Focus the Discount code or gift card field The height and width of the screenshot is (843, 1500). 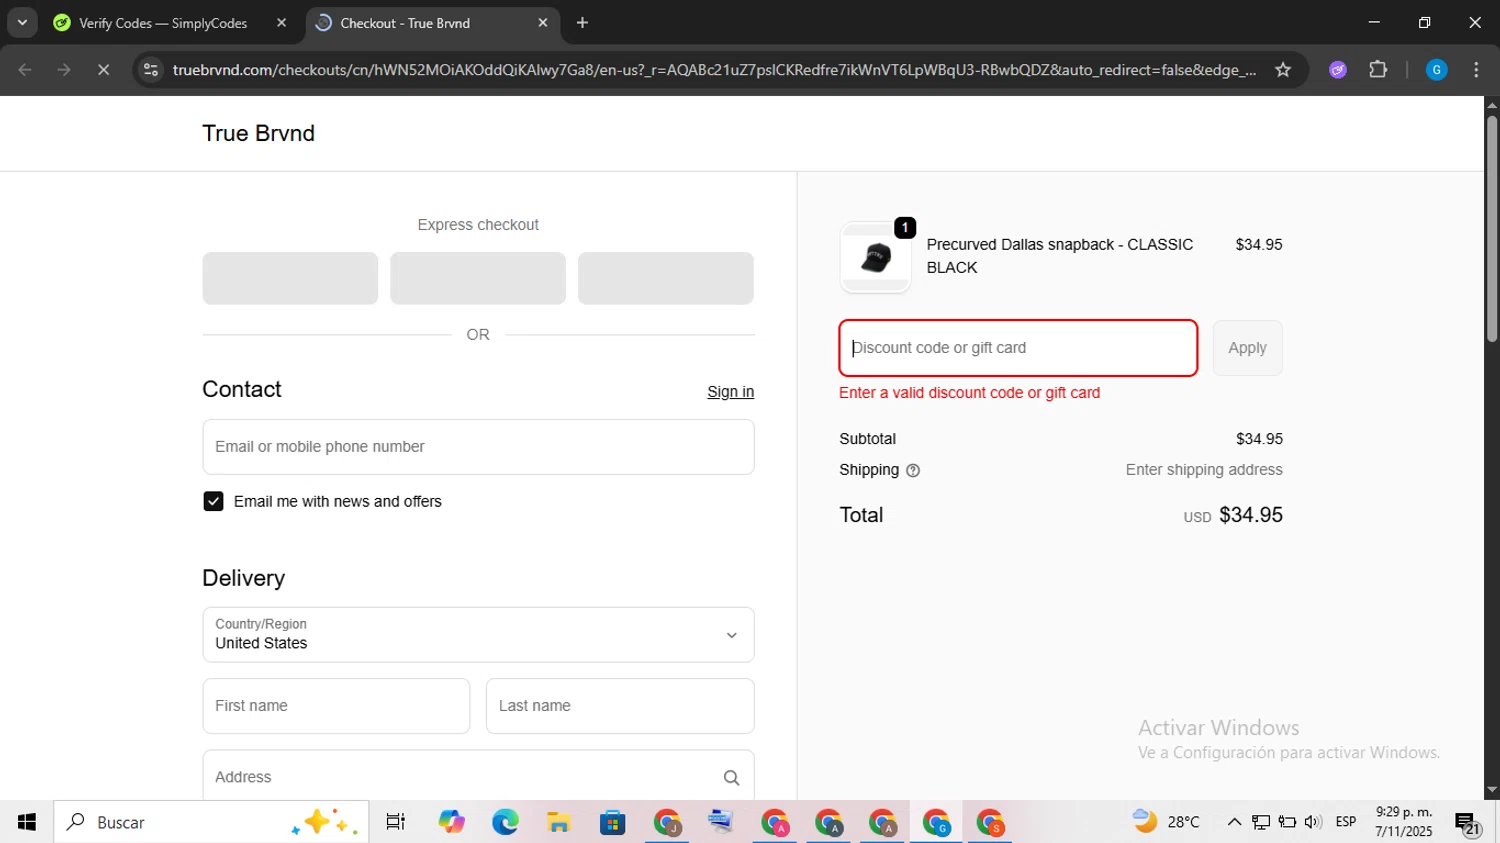point(1018,348)
